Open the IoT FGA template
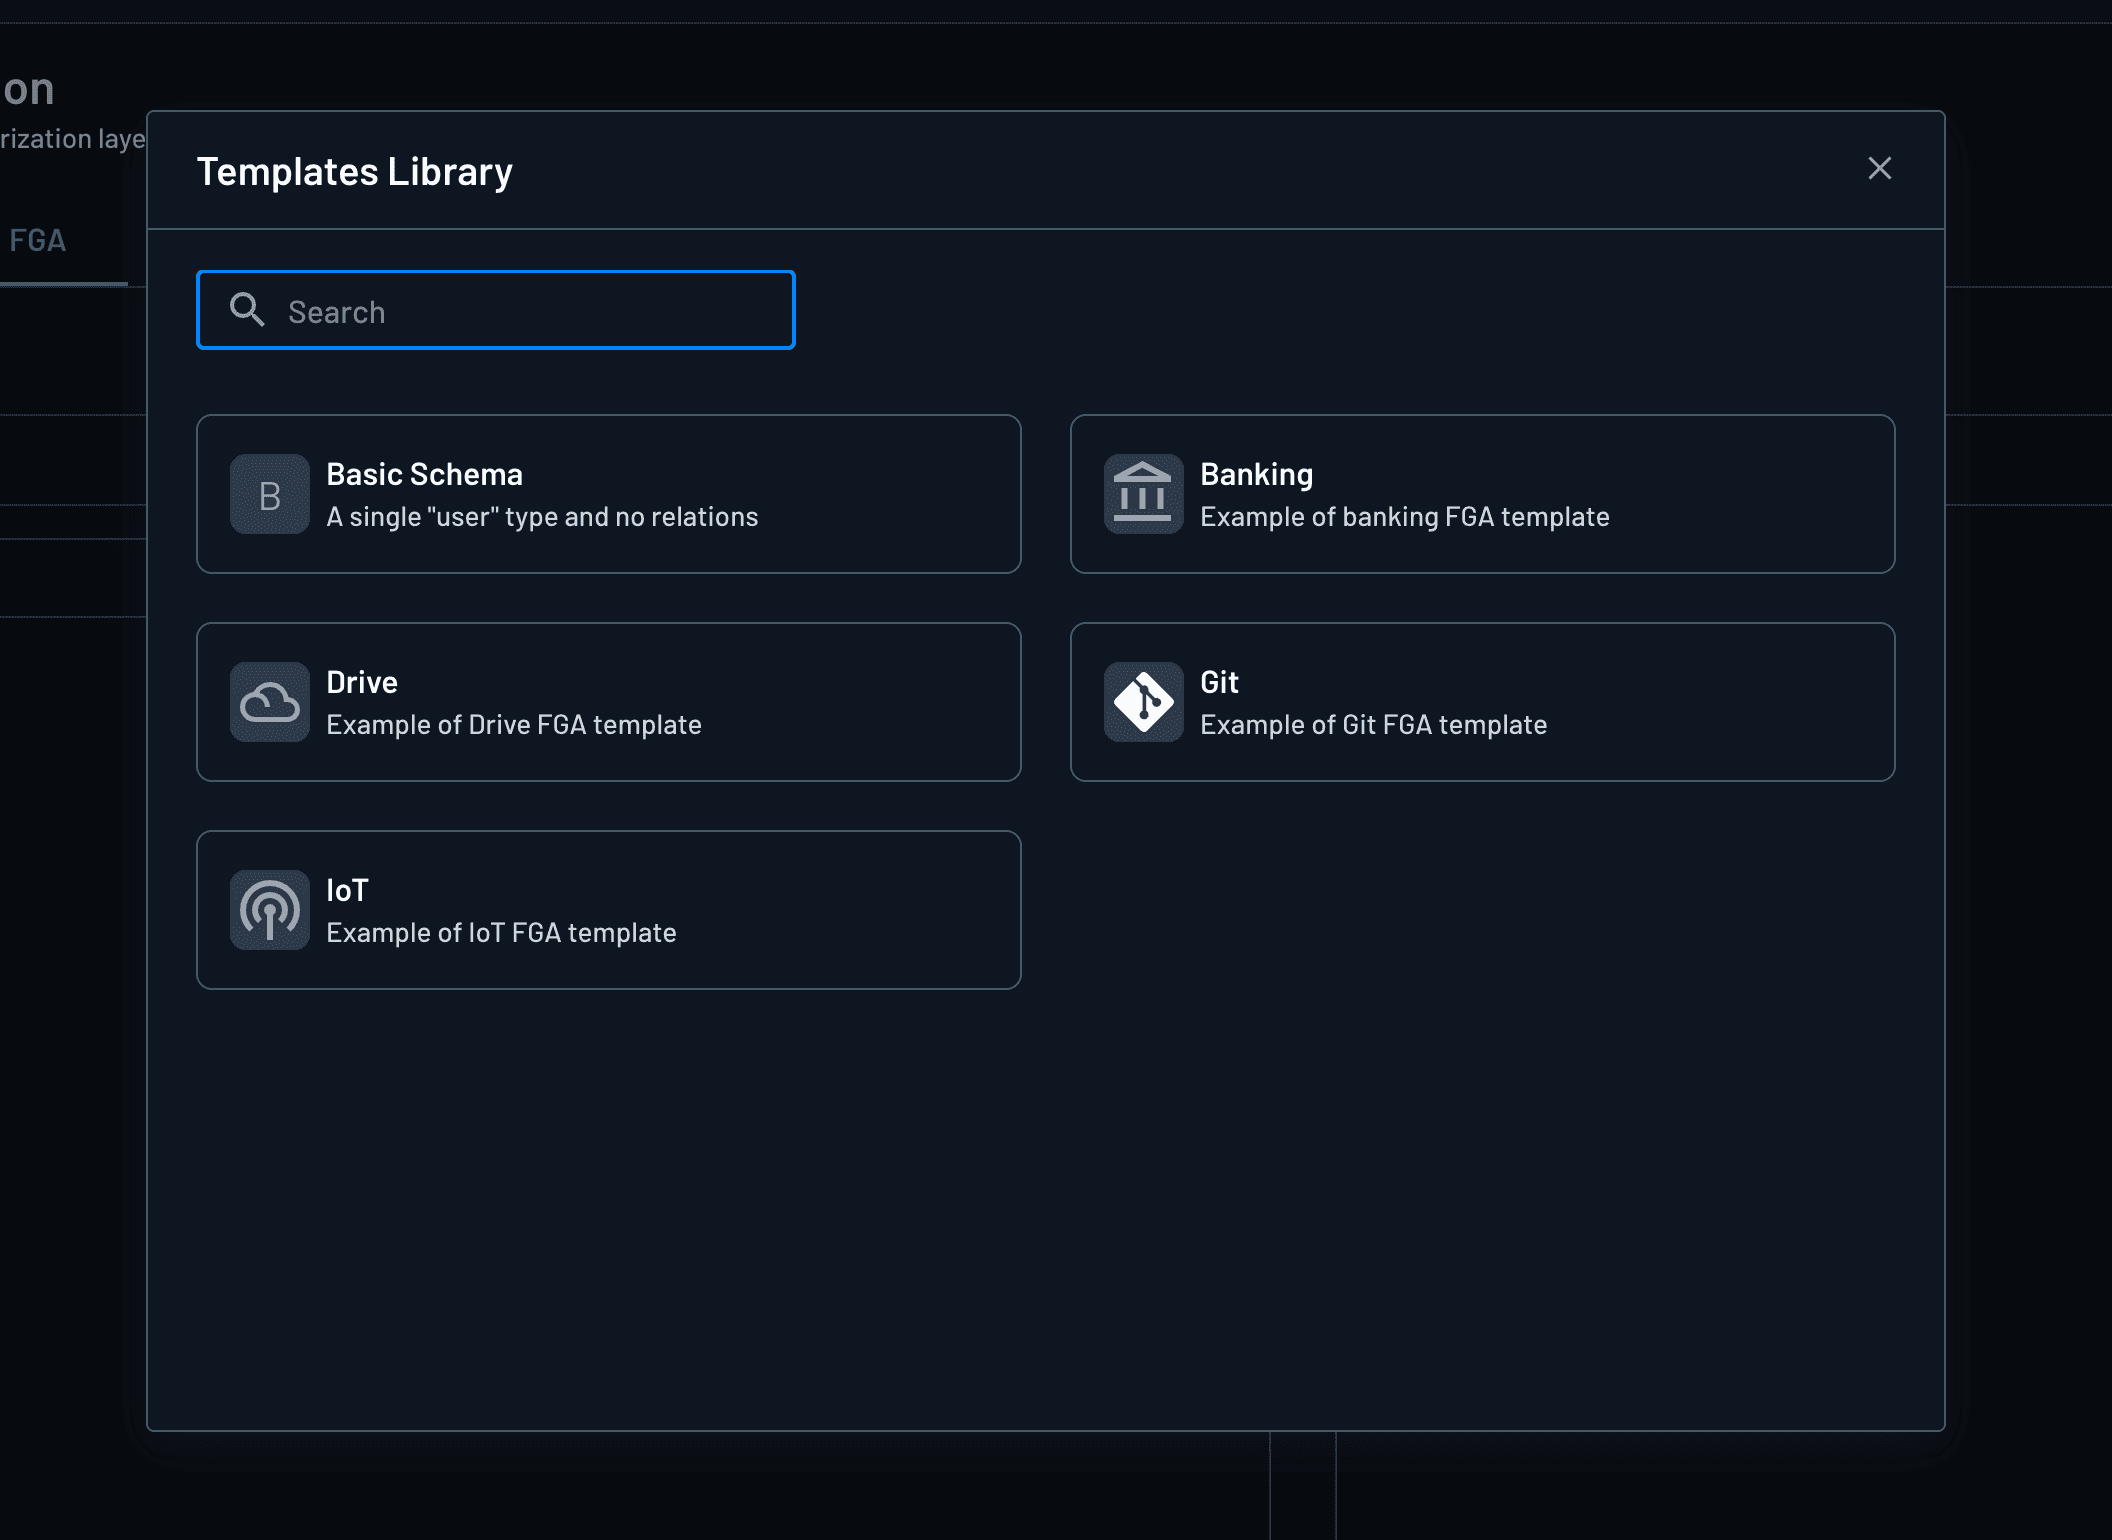The image size is (2112, 1540). pos(608,909)
